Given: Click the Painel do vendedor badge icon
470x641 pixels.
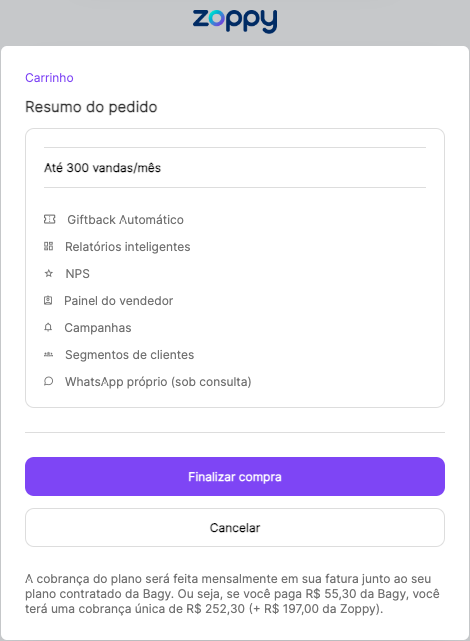Looking at the screenshot, I should click(48, 300).
